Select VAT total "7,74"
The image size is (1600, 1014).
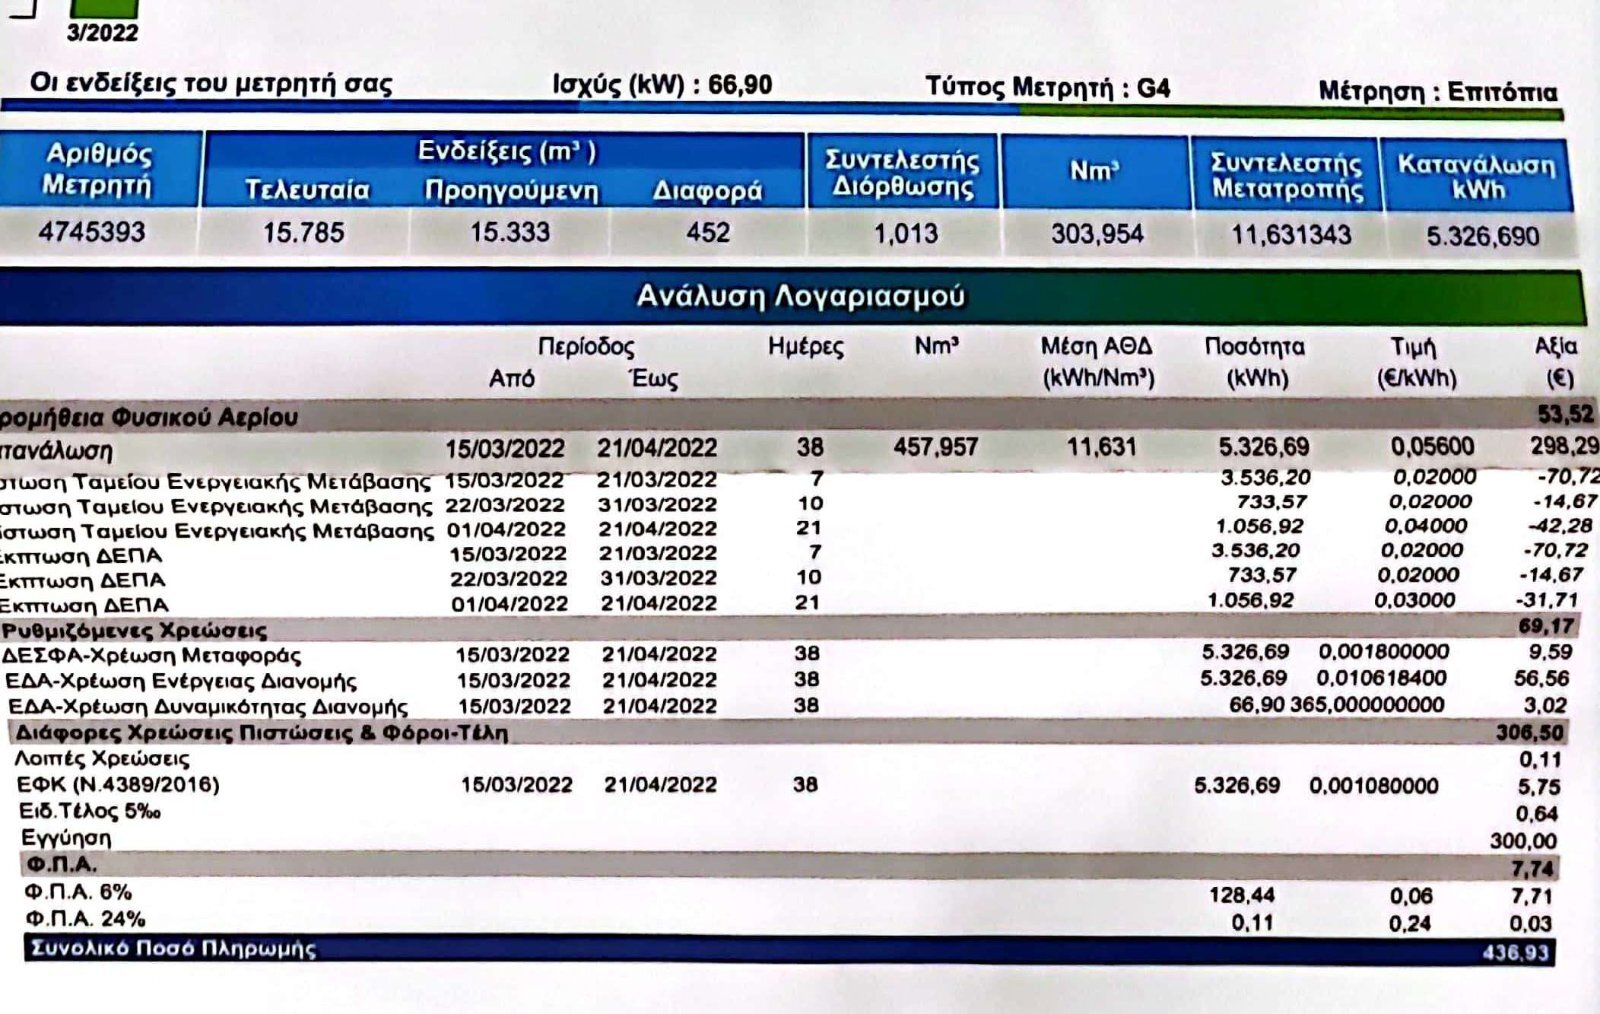tap(1533, 869)
